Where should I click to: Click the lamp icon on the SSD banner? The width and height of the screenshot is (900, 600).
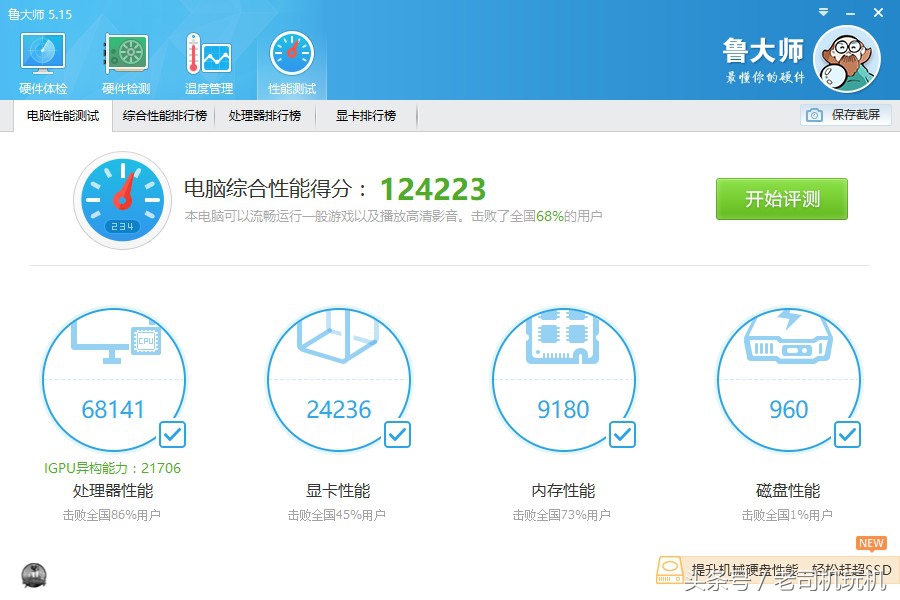[x=668, y=570]
